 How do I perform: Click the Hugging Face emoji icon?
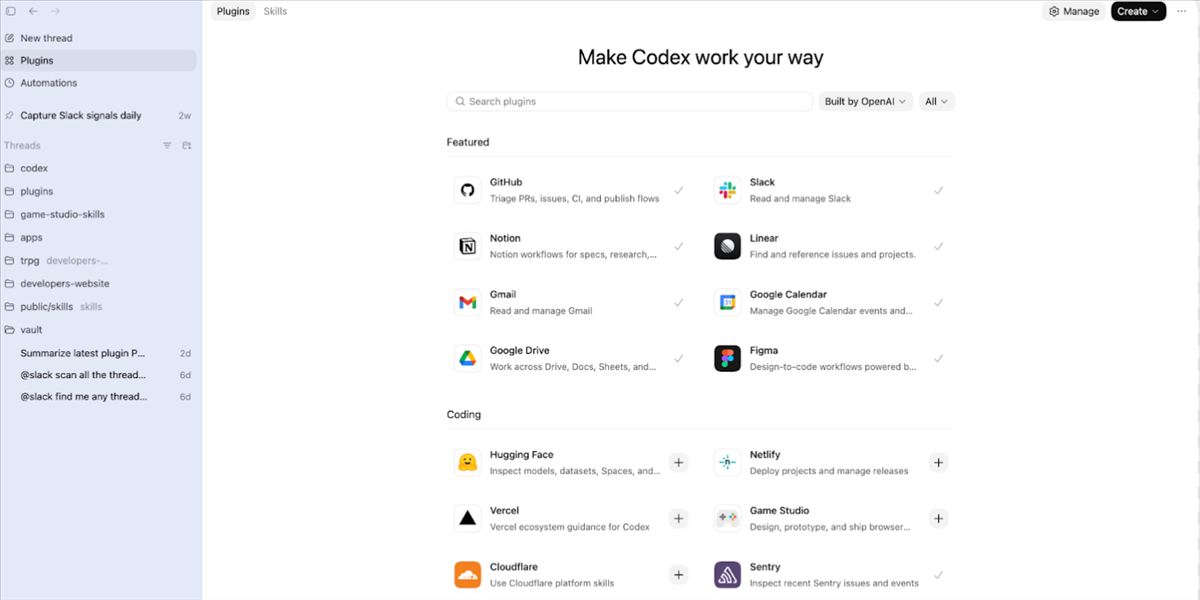tap(467, 462)
